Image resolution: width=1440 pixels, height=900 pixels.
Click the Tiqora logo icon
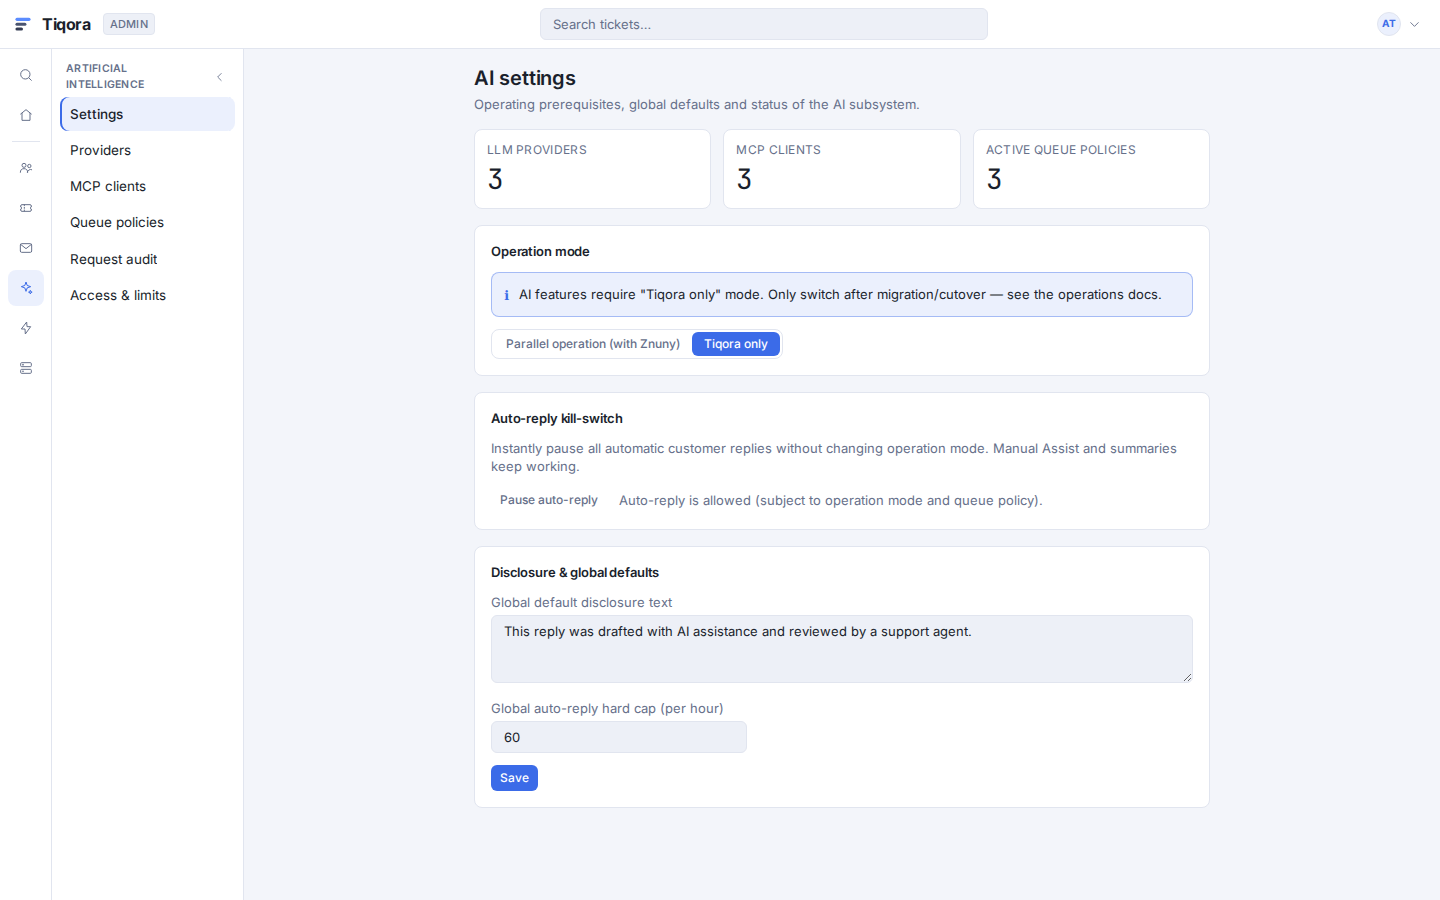(23, 24)
